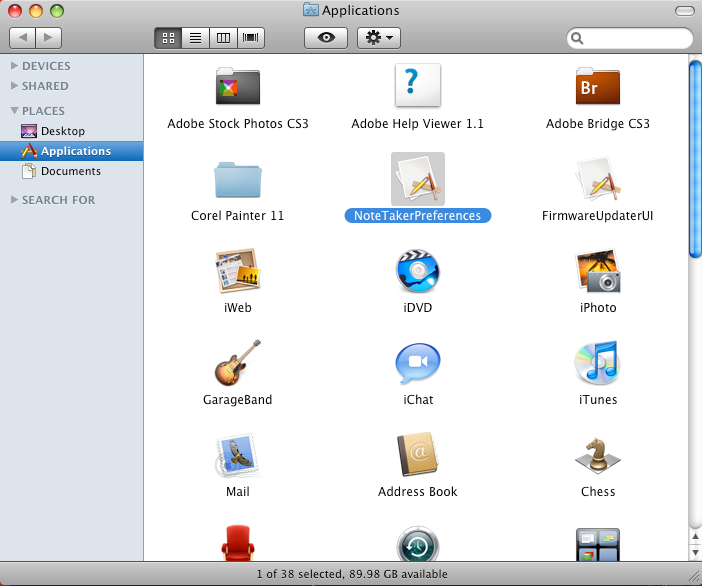702x586 pixels.
Task: Click the NoteTakerPreferences application icon
Action: 418,179
